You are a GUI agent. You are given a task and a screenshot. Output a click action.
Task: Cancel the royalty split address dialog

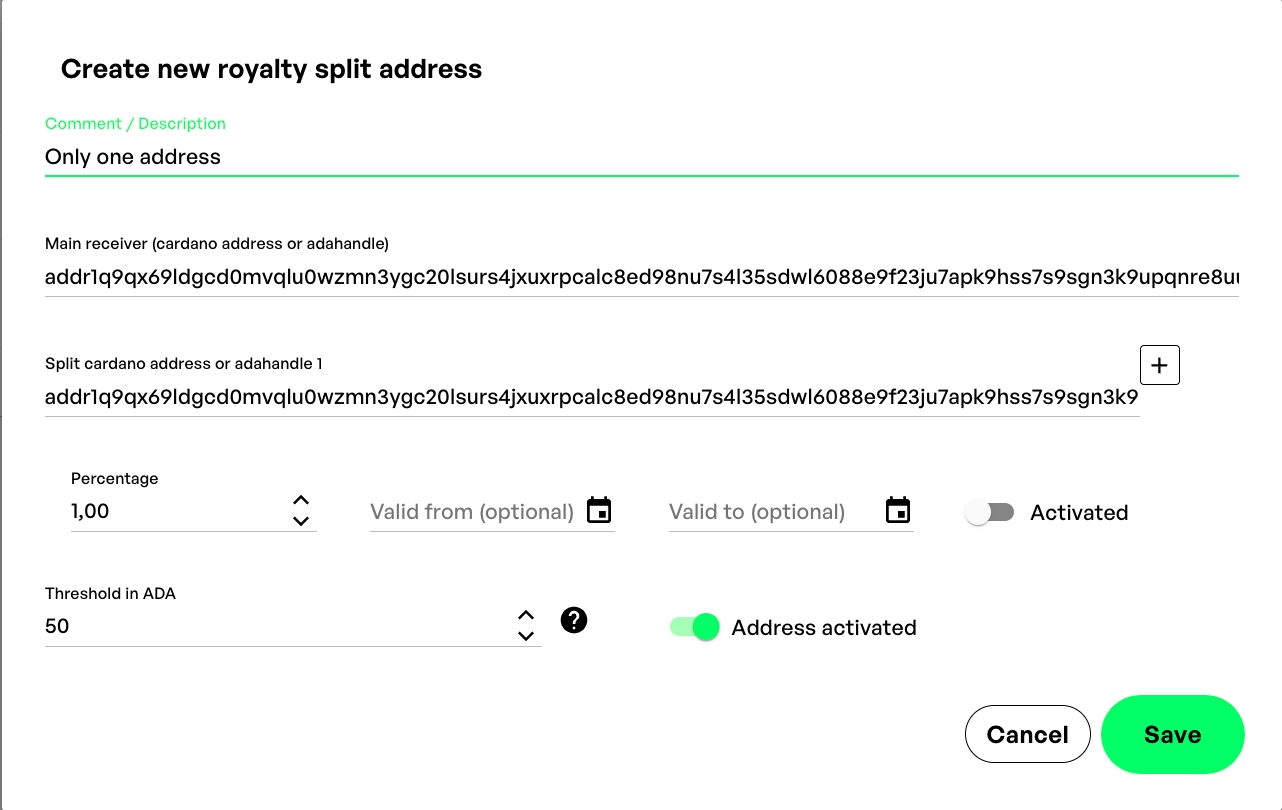1027,734
